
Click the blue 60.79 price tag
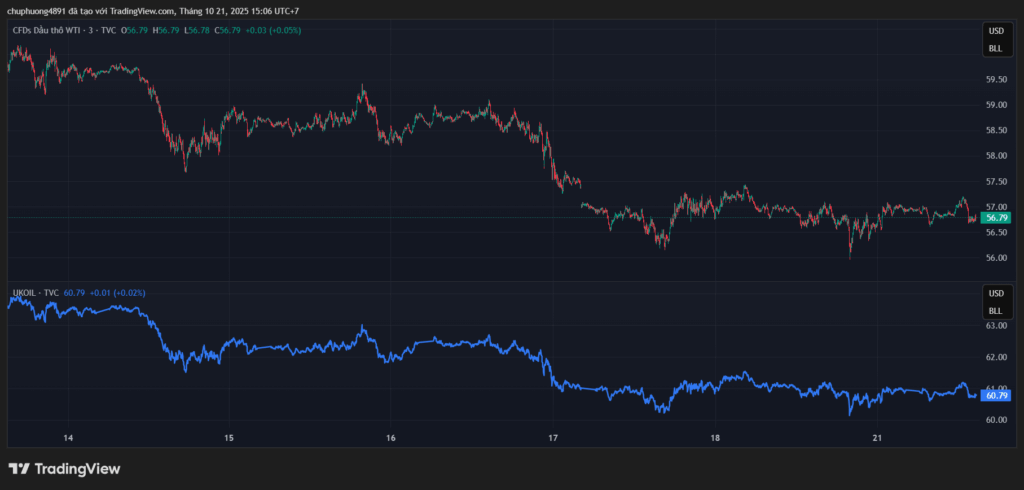[995, 395]
